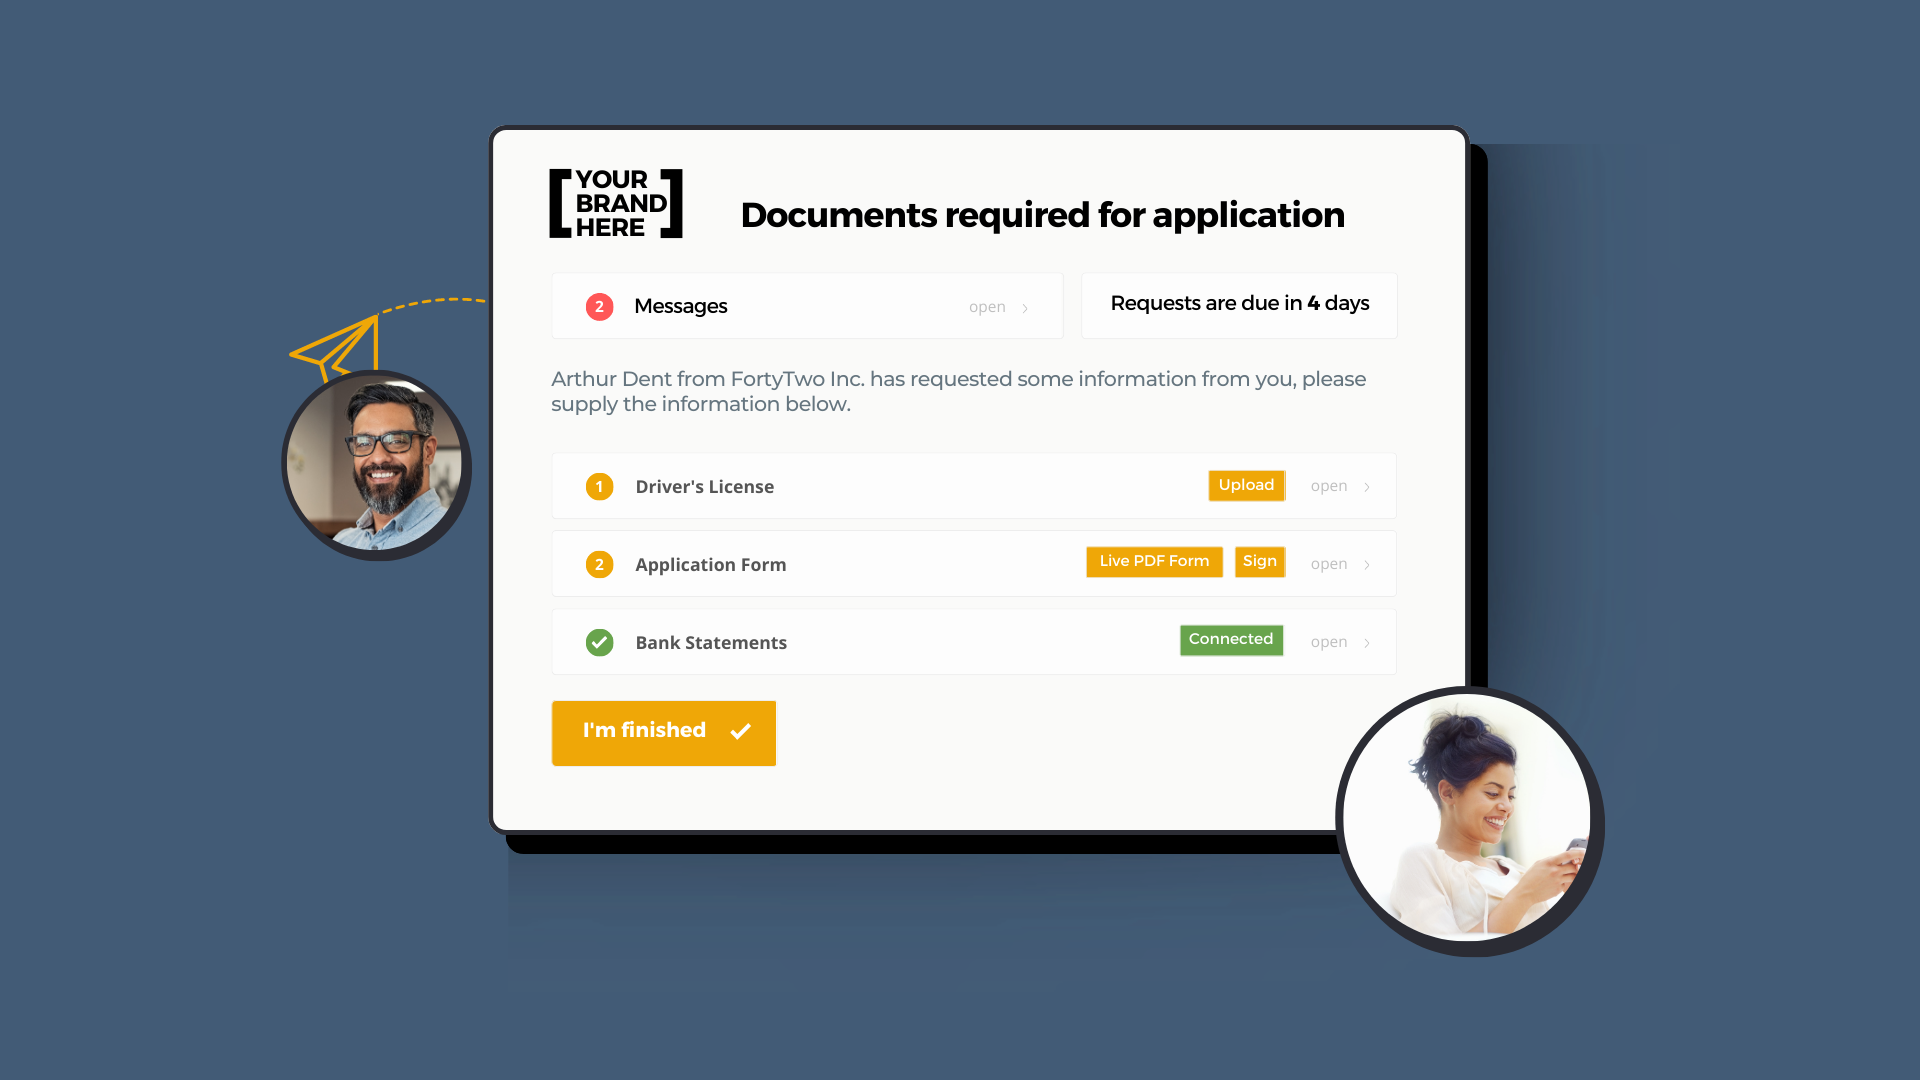This screenshot has width=1920, height=1080.
Task: Click the checkmark icon on I'm finished button
Action: [x=740, y=732]
